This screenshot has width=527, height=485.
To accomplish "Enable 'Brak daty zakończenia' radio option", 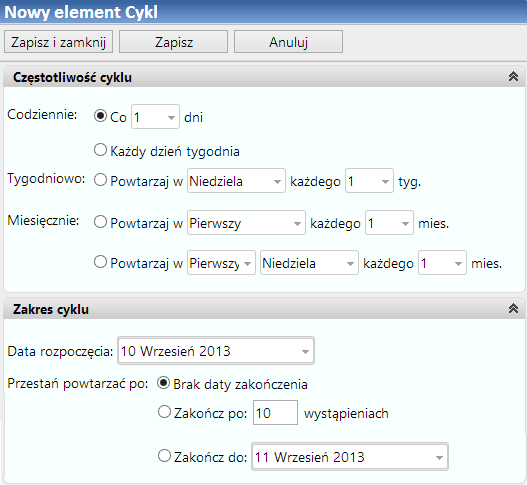I will pos(164,383).
